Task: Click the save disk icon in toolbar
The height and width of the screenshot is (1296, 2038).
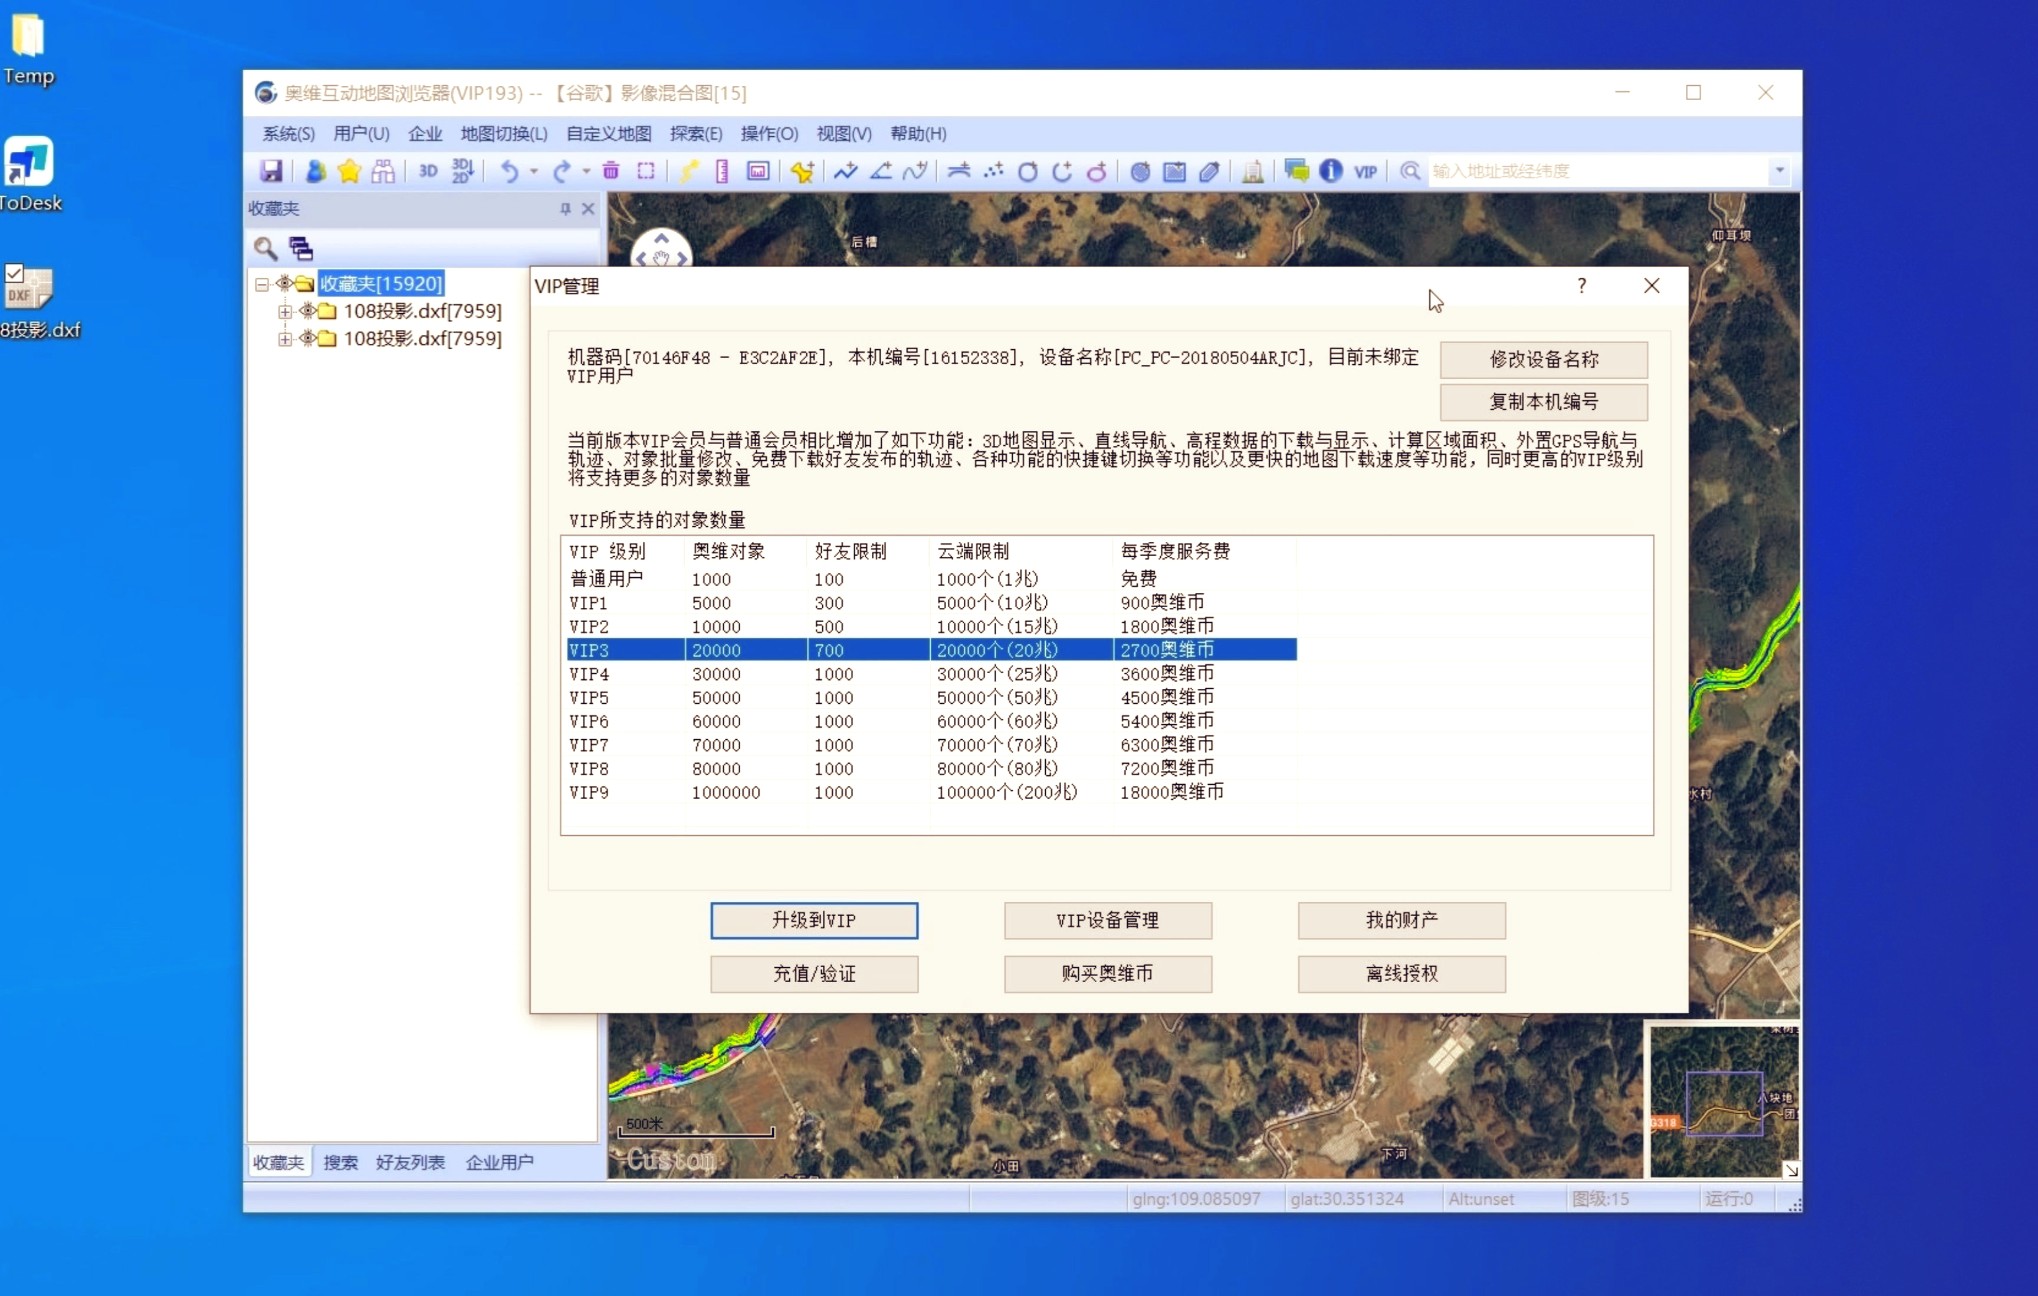Action: point(271,171)
